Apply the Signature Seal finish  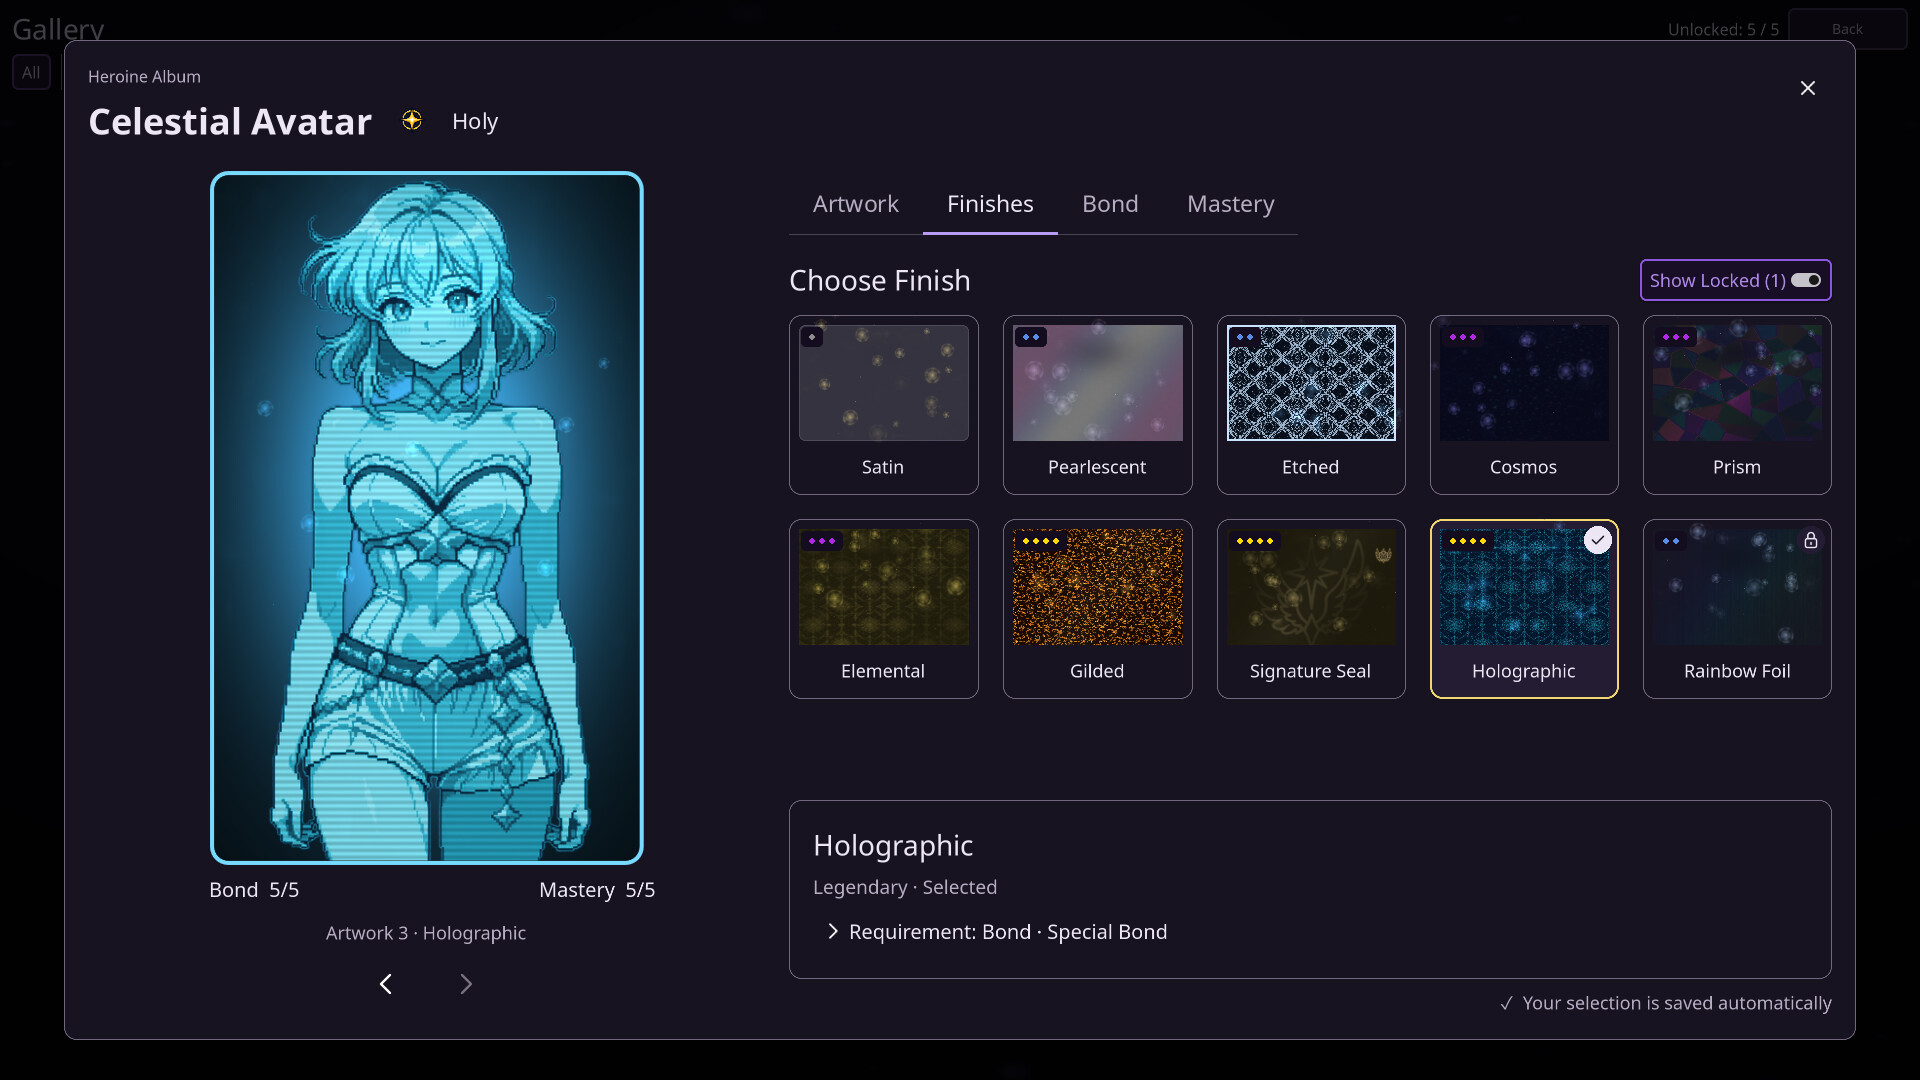(x=1310, y=609)
